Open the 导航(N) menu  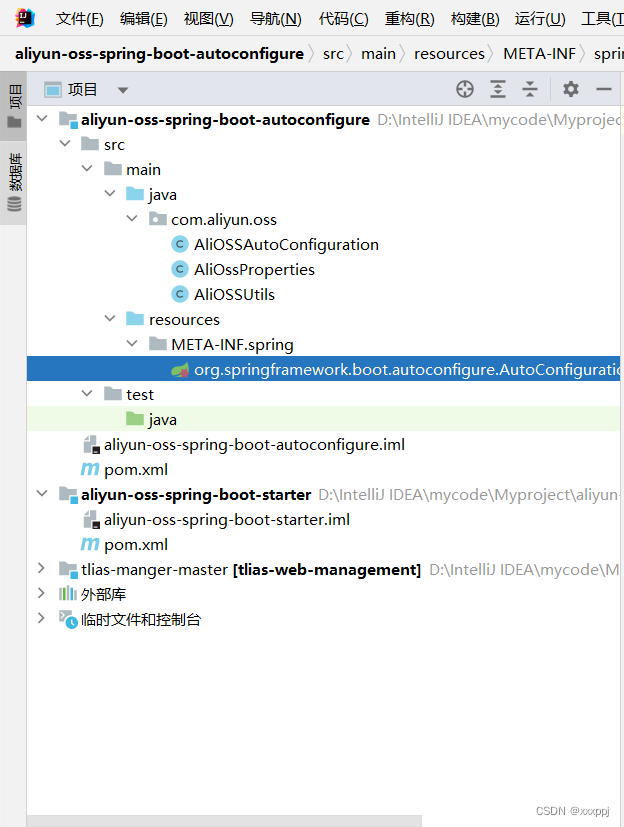click(x=276, y=20)
